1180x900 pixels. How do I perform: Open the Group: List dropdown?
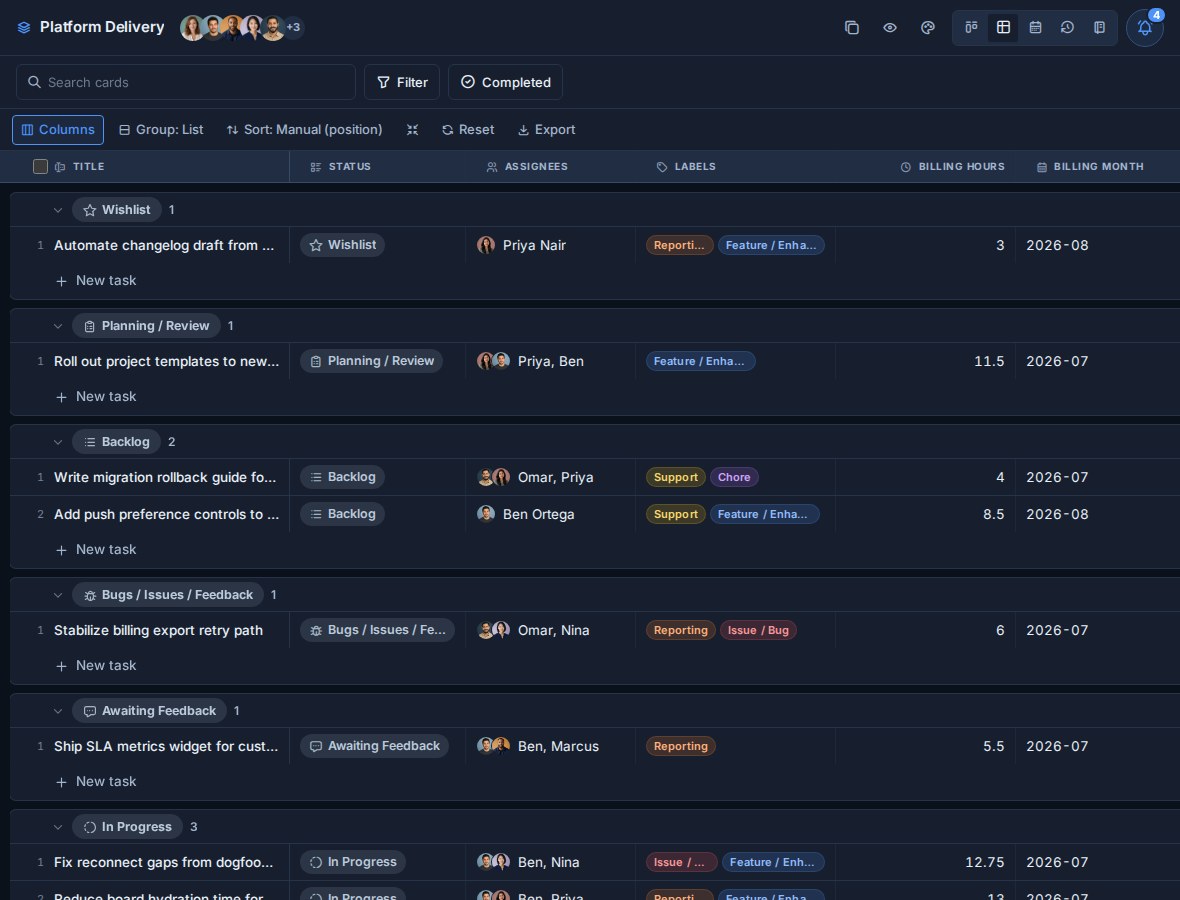(161, 129)
